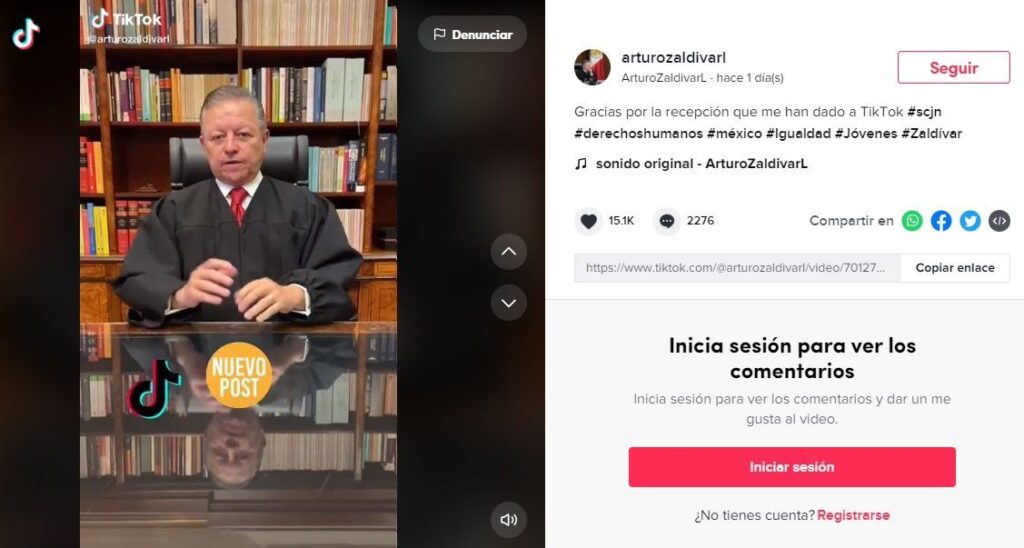
Task: Share the video on Facebook
Action: pyautogui.click(x=941, y=221)
